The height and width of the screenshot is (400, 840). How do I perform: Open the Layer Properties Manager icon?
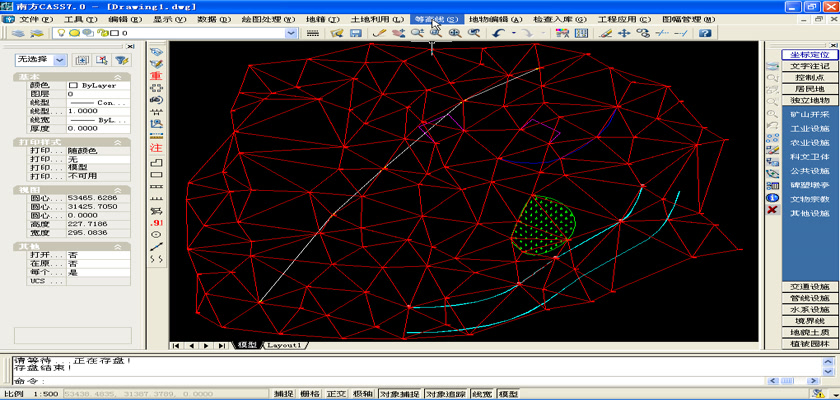[x=18, y=33]
